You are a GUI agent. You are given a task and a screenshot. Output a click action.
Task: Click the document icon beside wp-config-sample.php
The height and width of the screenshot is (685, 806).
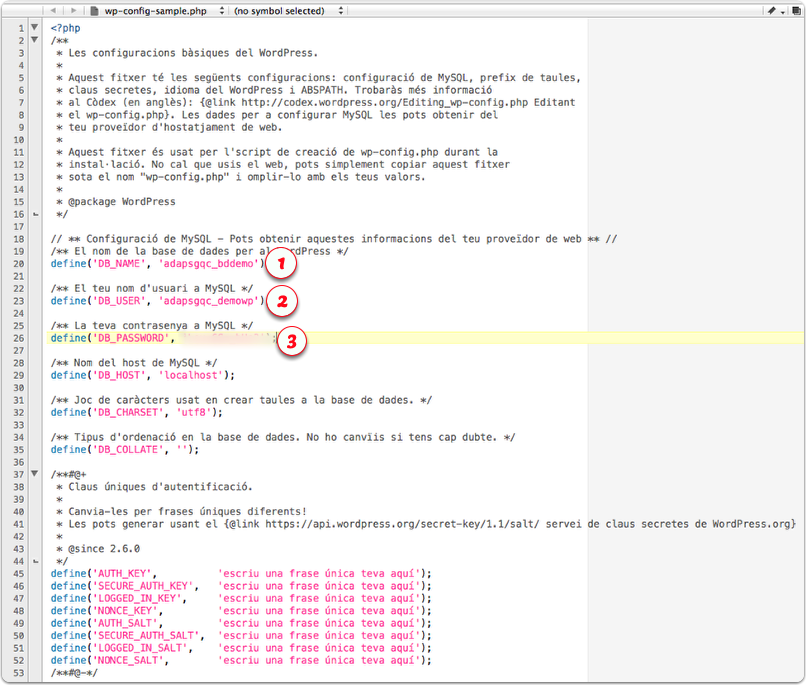pos(95,11)
